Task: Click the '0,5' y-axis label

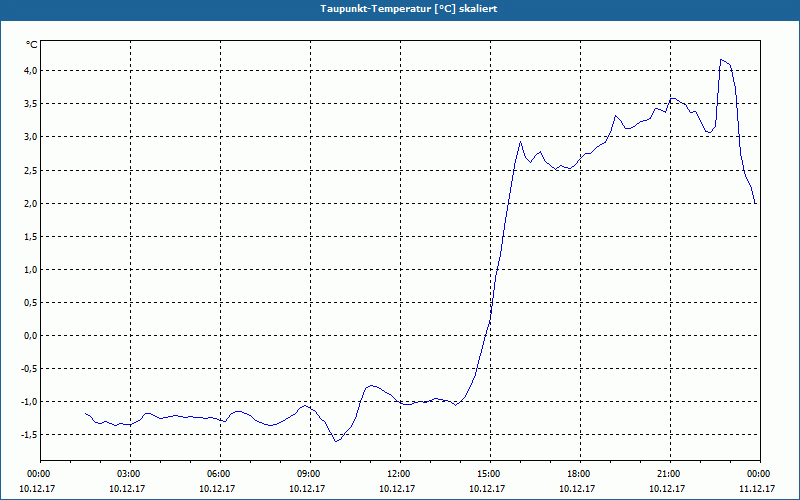Action: click(x=31, y=303)
